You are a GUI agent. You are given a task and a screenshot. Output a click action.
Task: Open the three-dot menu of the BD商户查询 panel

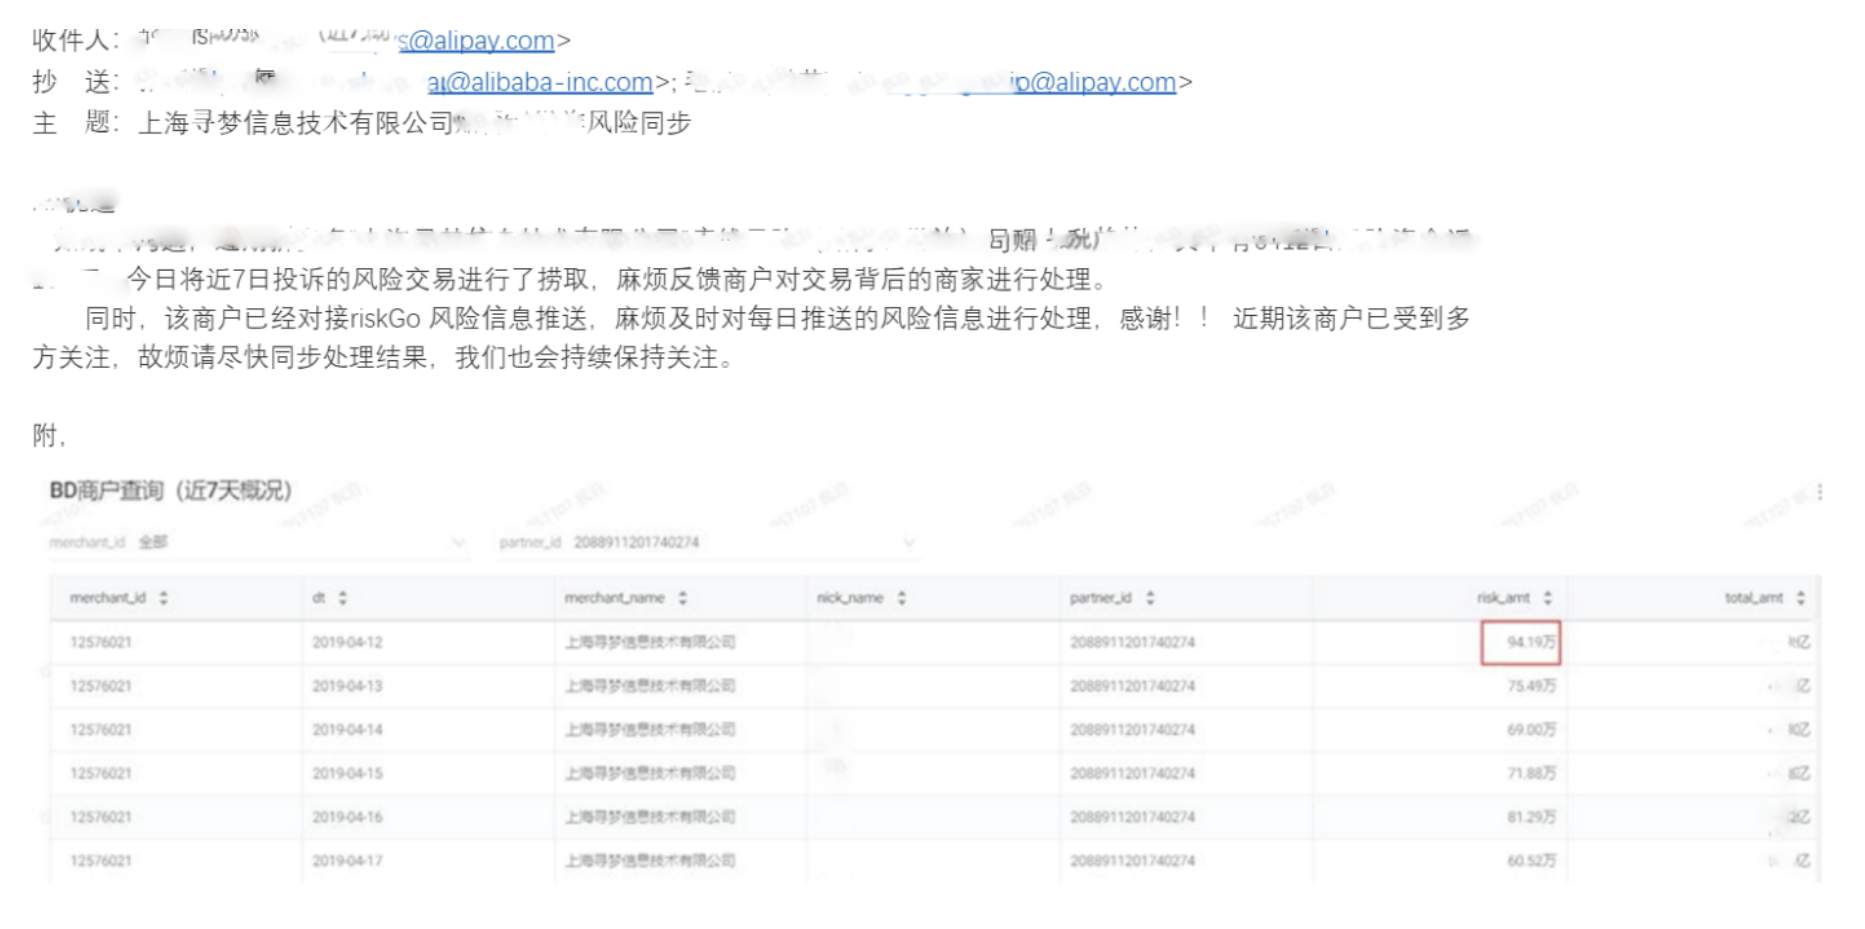1819,492
